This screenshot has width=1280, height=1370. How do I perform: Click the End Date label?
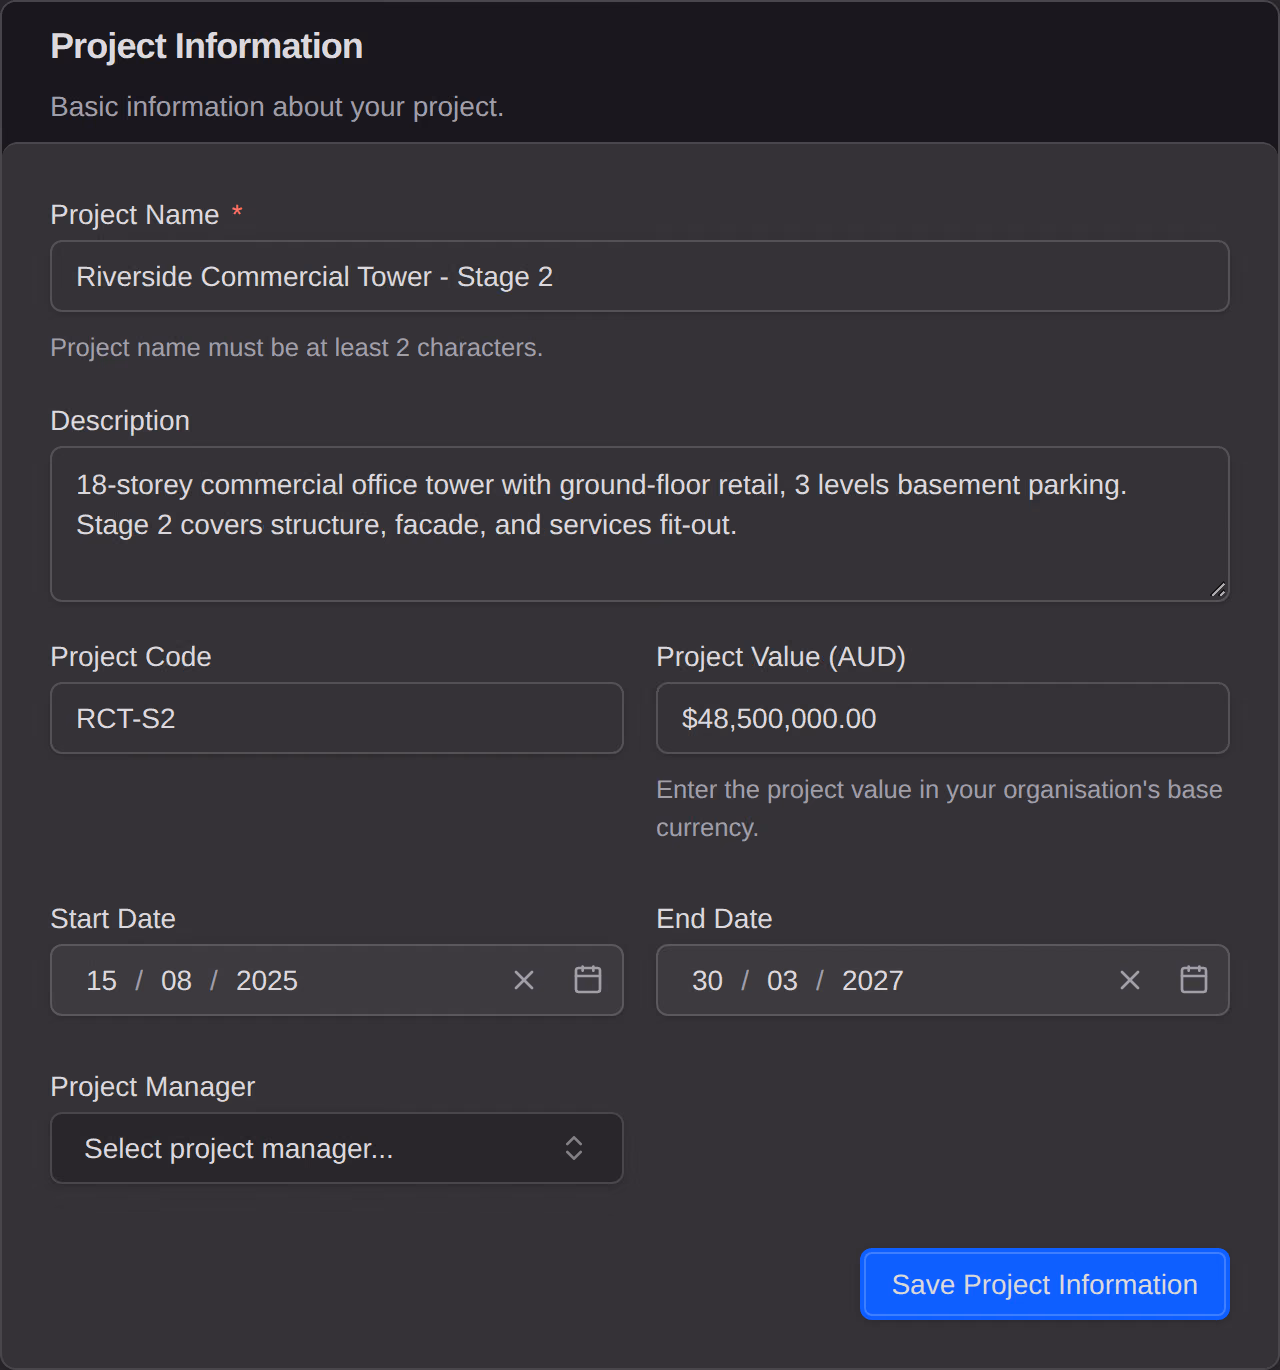714,919
